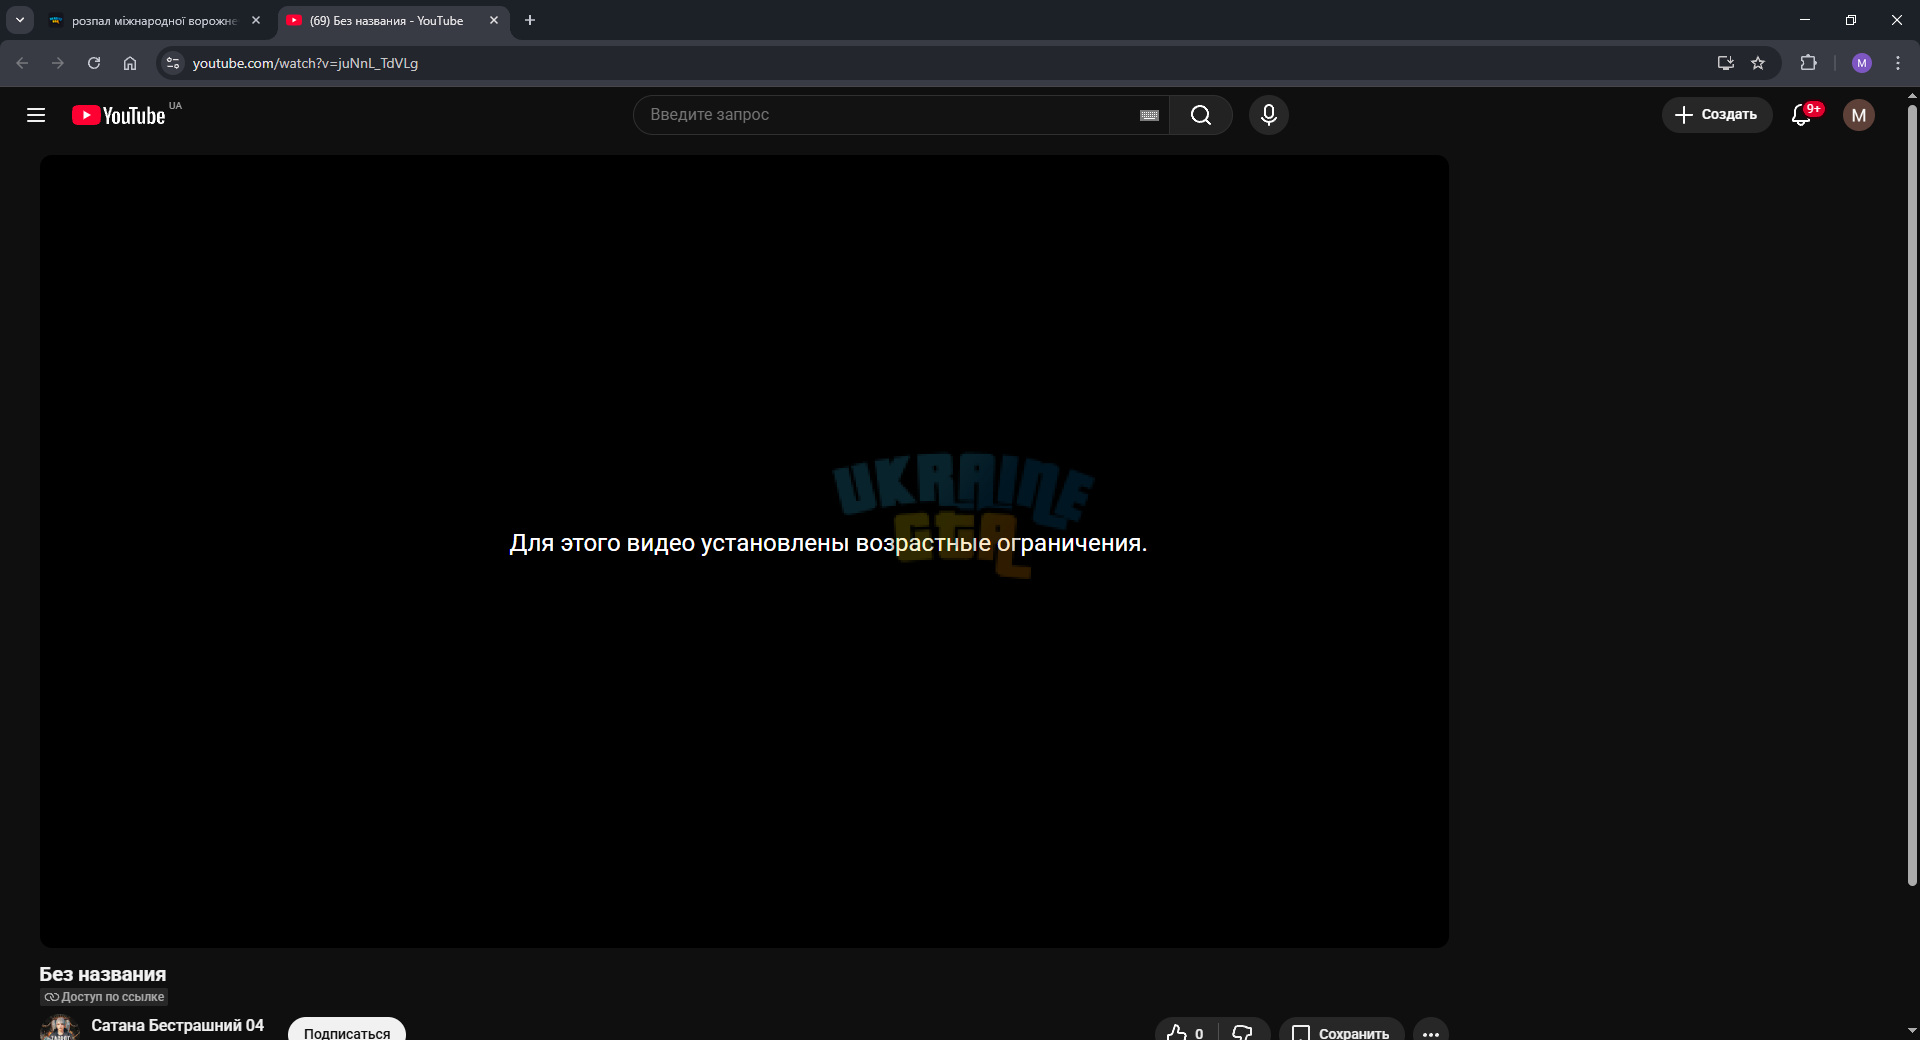Screen dimensions: 1920x1040
Task: Open the on-screen keyboard icon in search
Action: click(1149, 115)
